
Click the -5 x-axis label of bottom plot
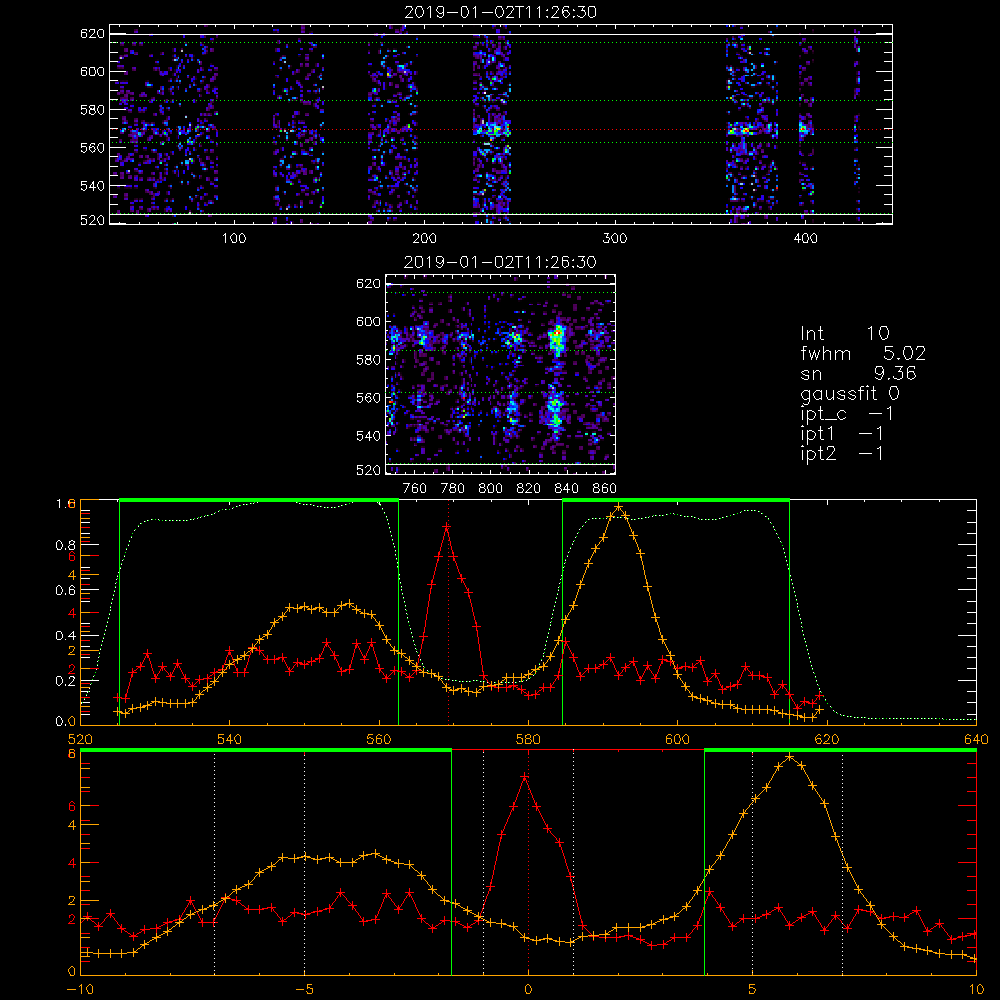click(304, 990)
